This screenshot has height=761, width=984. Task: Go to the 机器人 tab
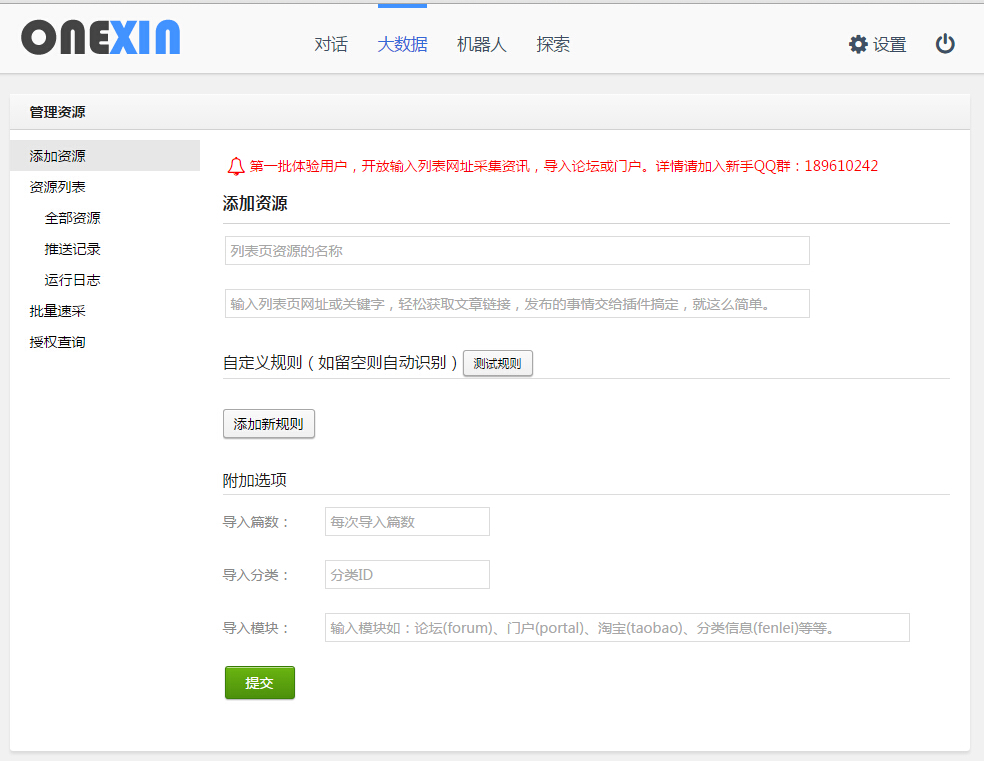tap(481, 44)
